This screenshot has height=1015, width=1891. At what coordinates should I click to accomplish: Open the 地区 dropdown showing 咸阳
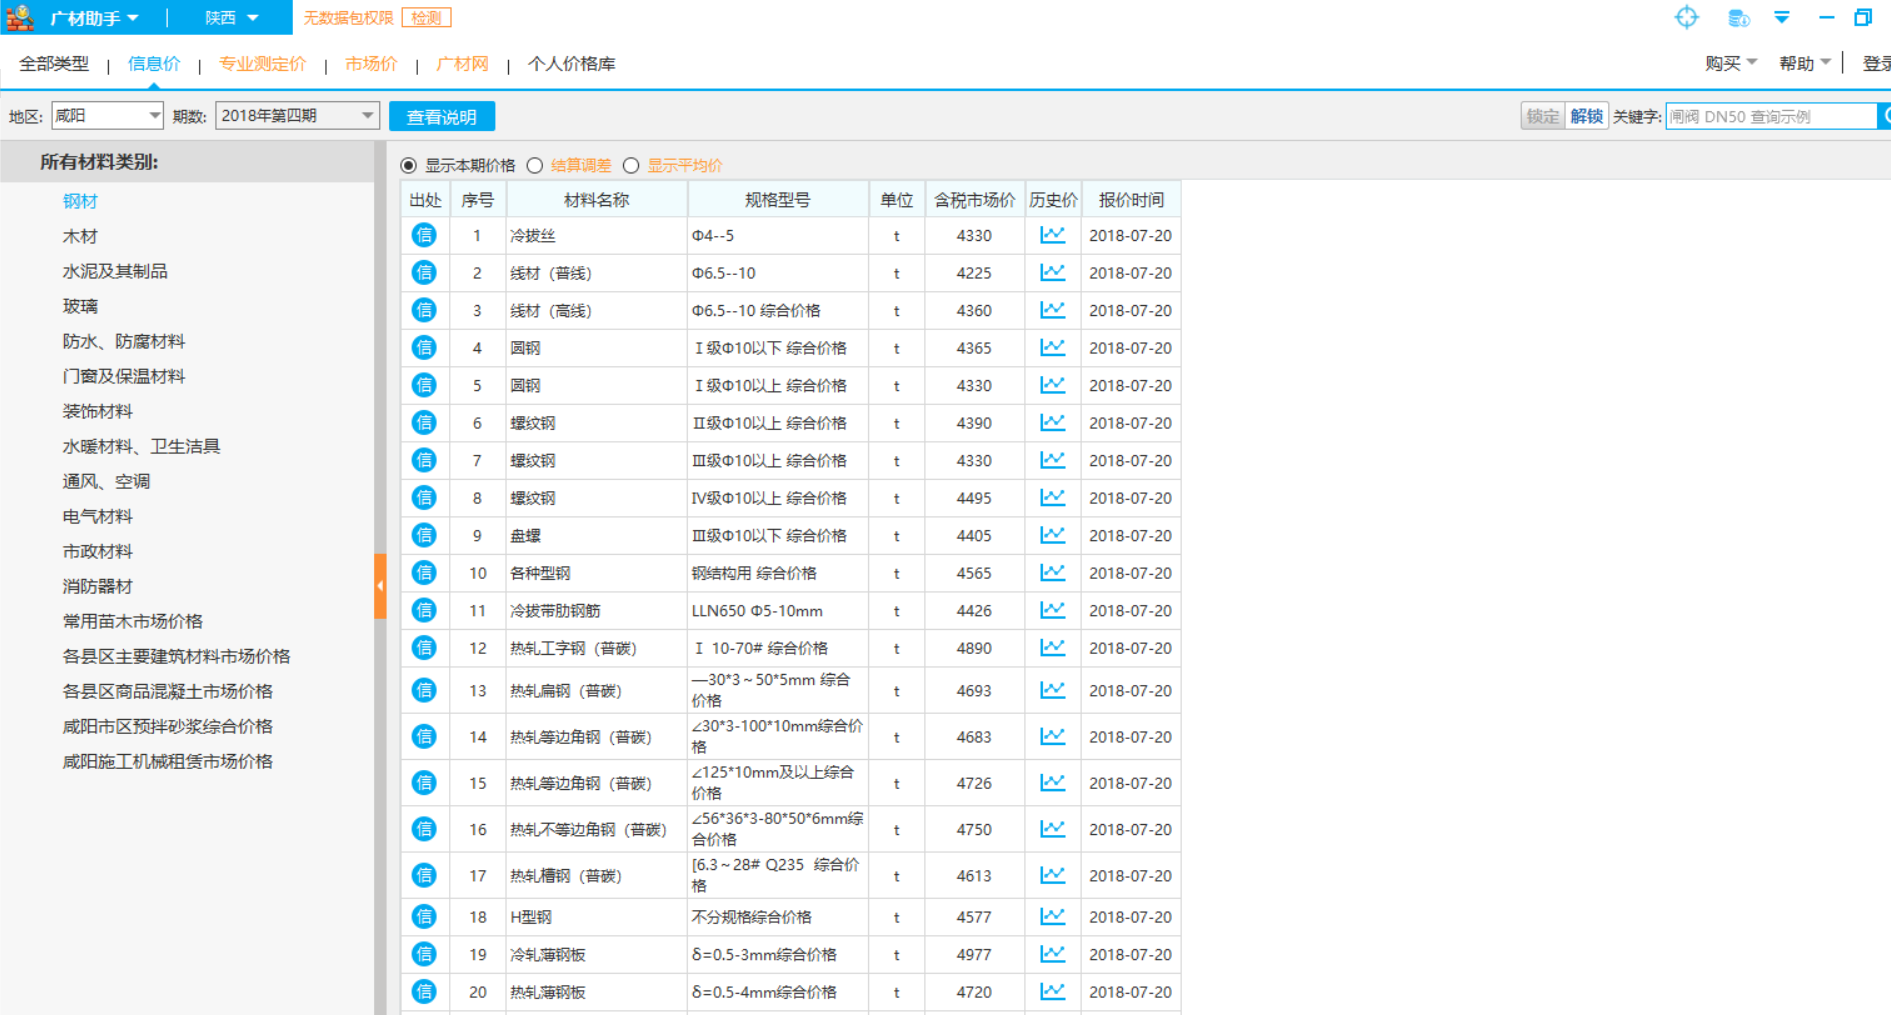[x=107, y=116]
